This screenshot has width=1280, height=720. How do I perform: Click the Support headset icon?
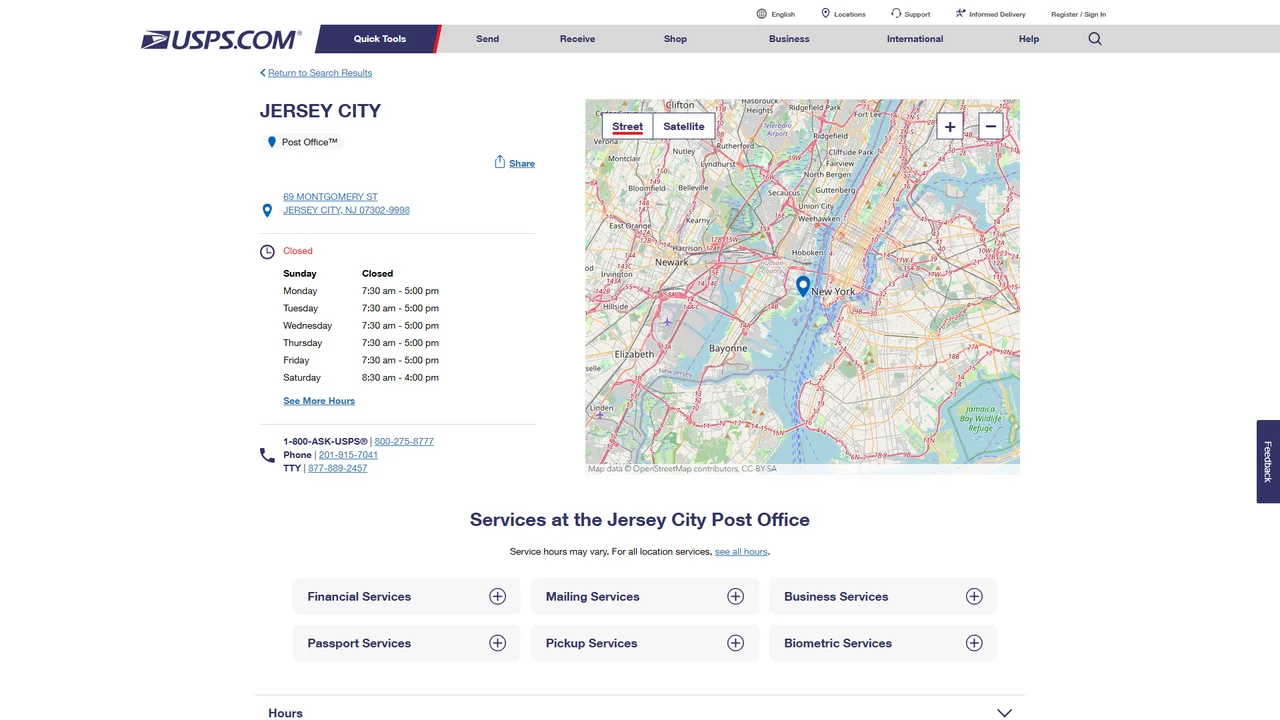pos(896,14)
